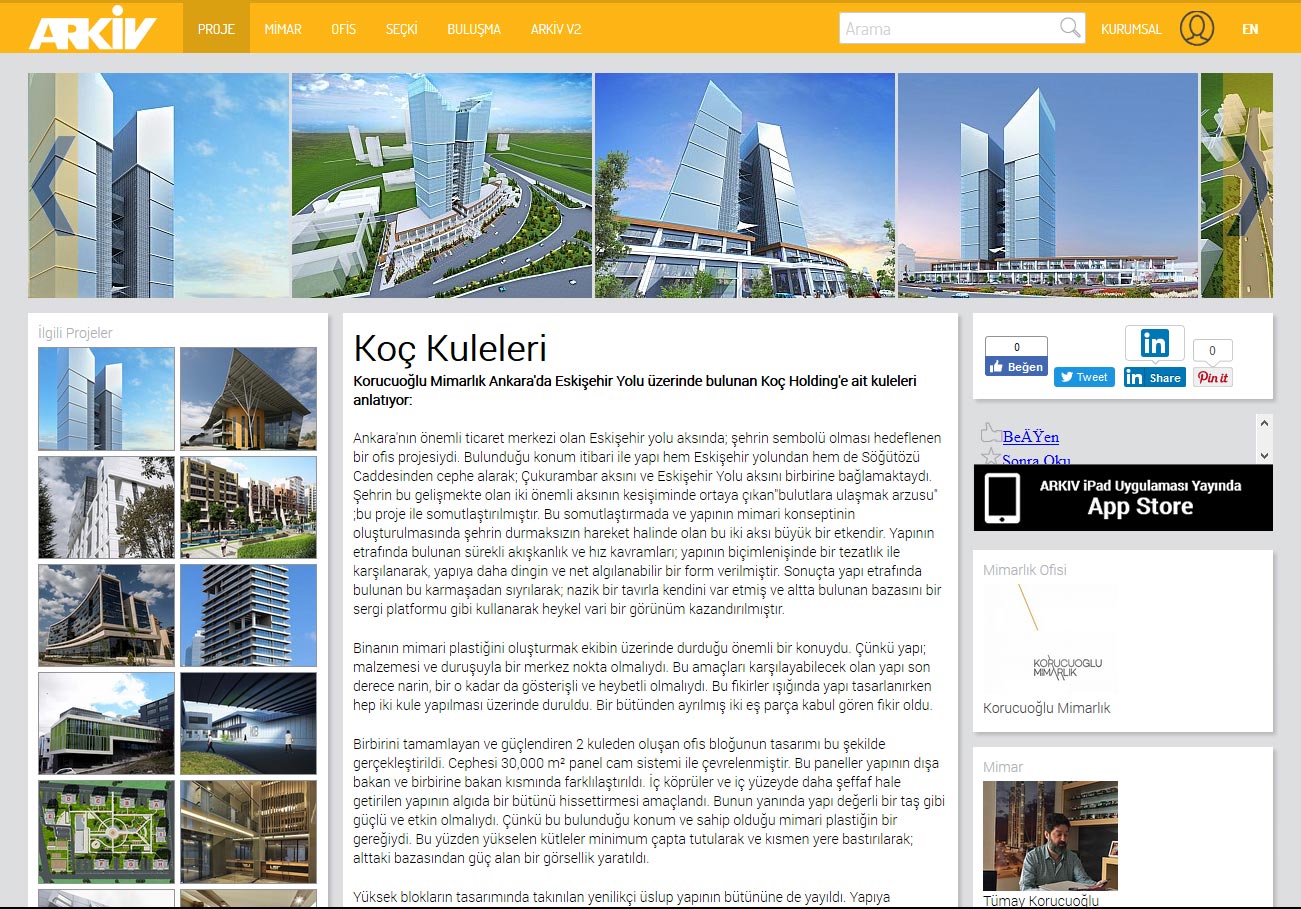
Task: Click the Mimar section label
Action: coord(1003,767)
